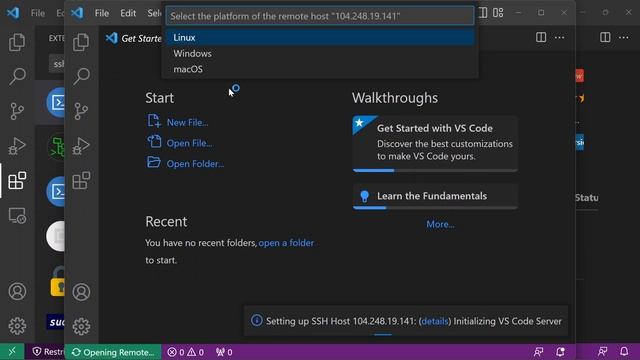Click Get Started with VS Code progress bar
Screen dimensions: 640x360
click(435, 170)
